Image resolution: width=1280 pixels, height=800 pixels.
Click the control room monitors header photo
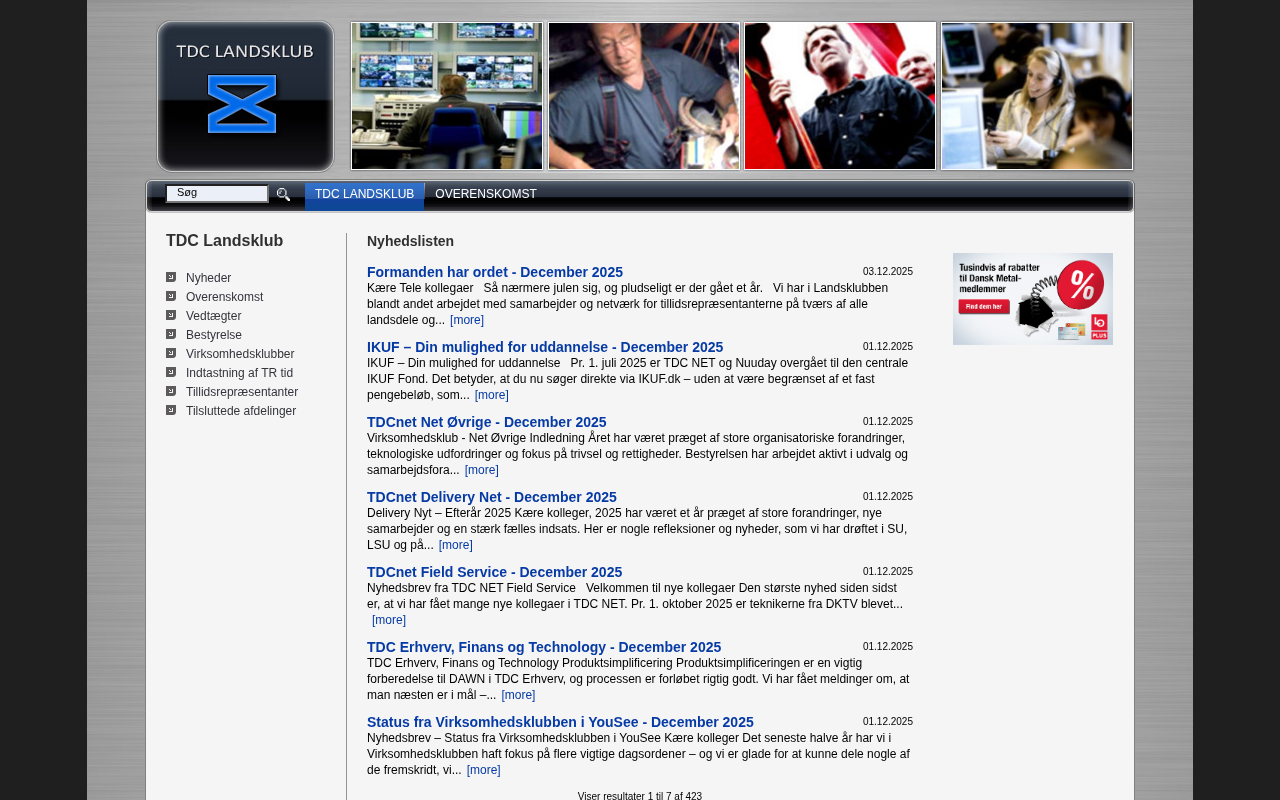click(447, 96)
